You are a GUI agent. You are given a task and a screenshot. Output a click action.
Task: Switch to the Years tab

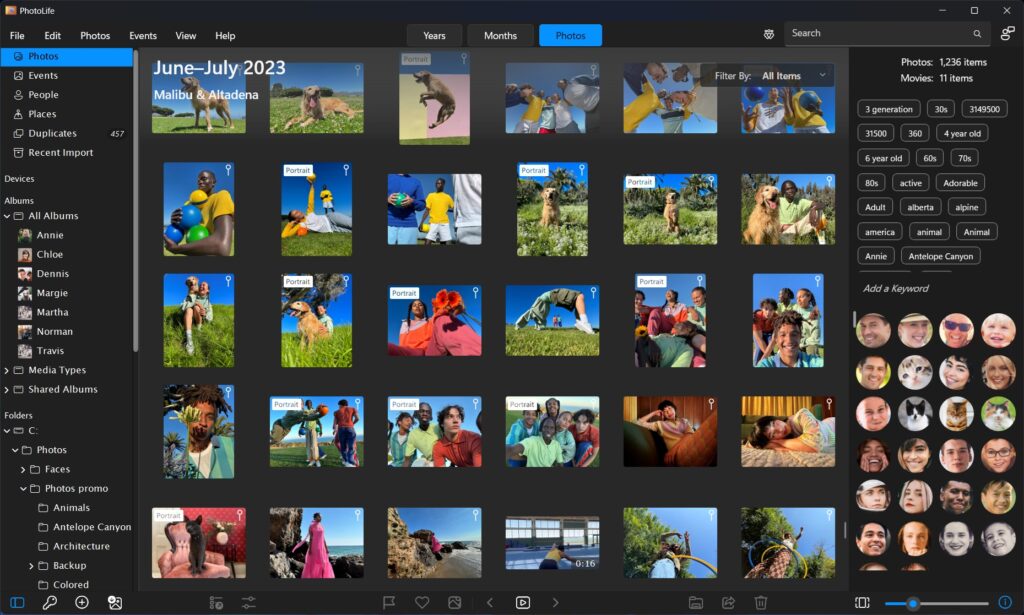434,35
